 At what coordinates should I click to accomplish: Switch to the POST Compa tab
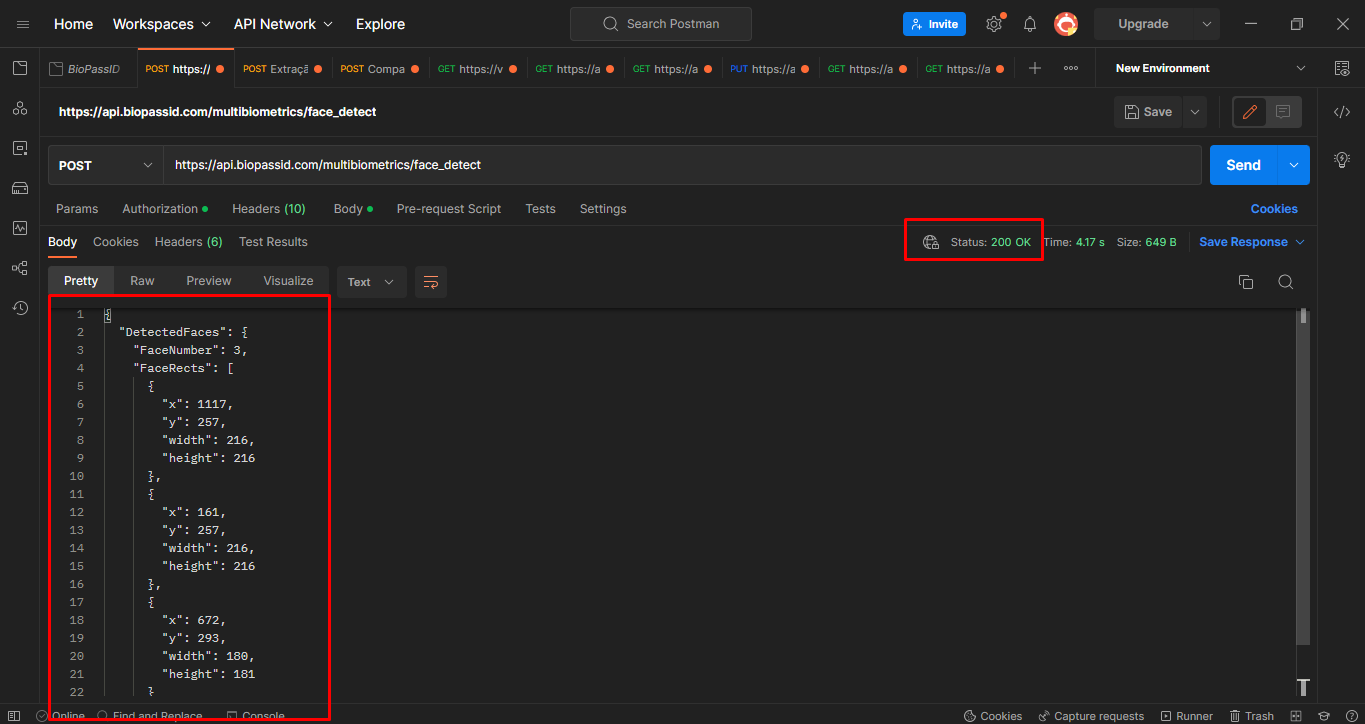(x=380, y=69)
